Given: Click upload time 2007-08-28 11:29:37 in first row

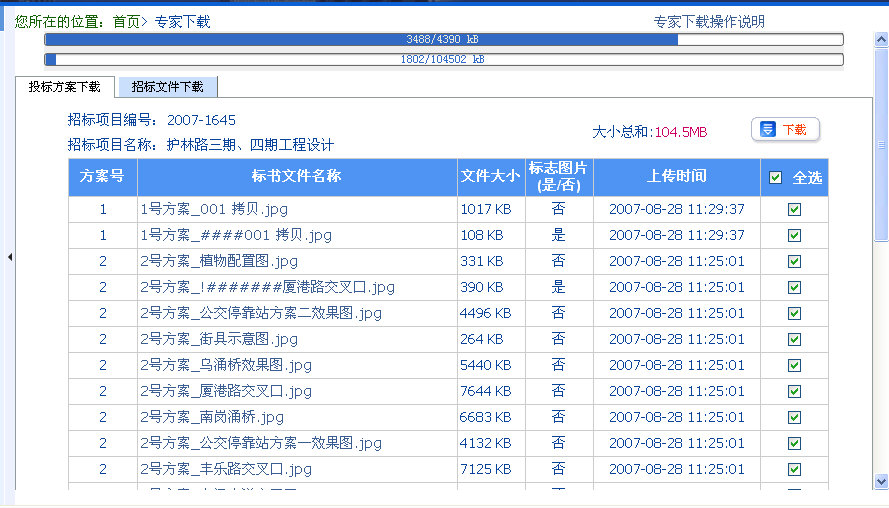Looking at the screenshot, I should (x=676, y=209).
